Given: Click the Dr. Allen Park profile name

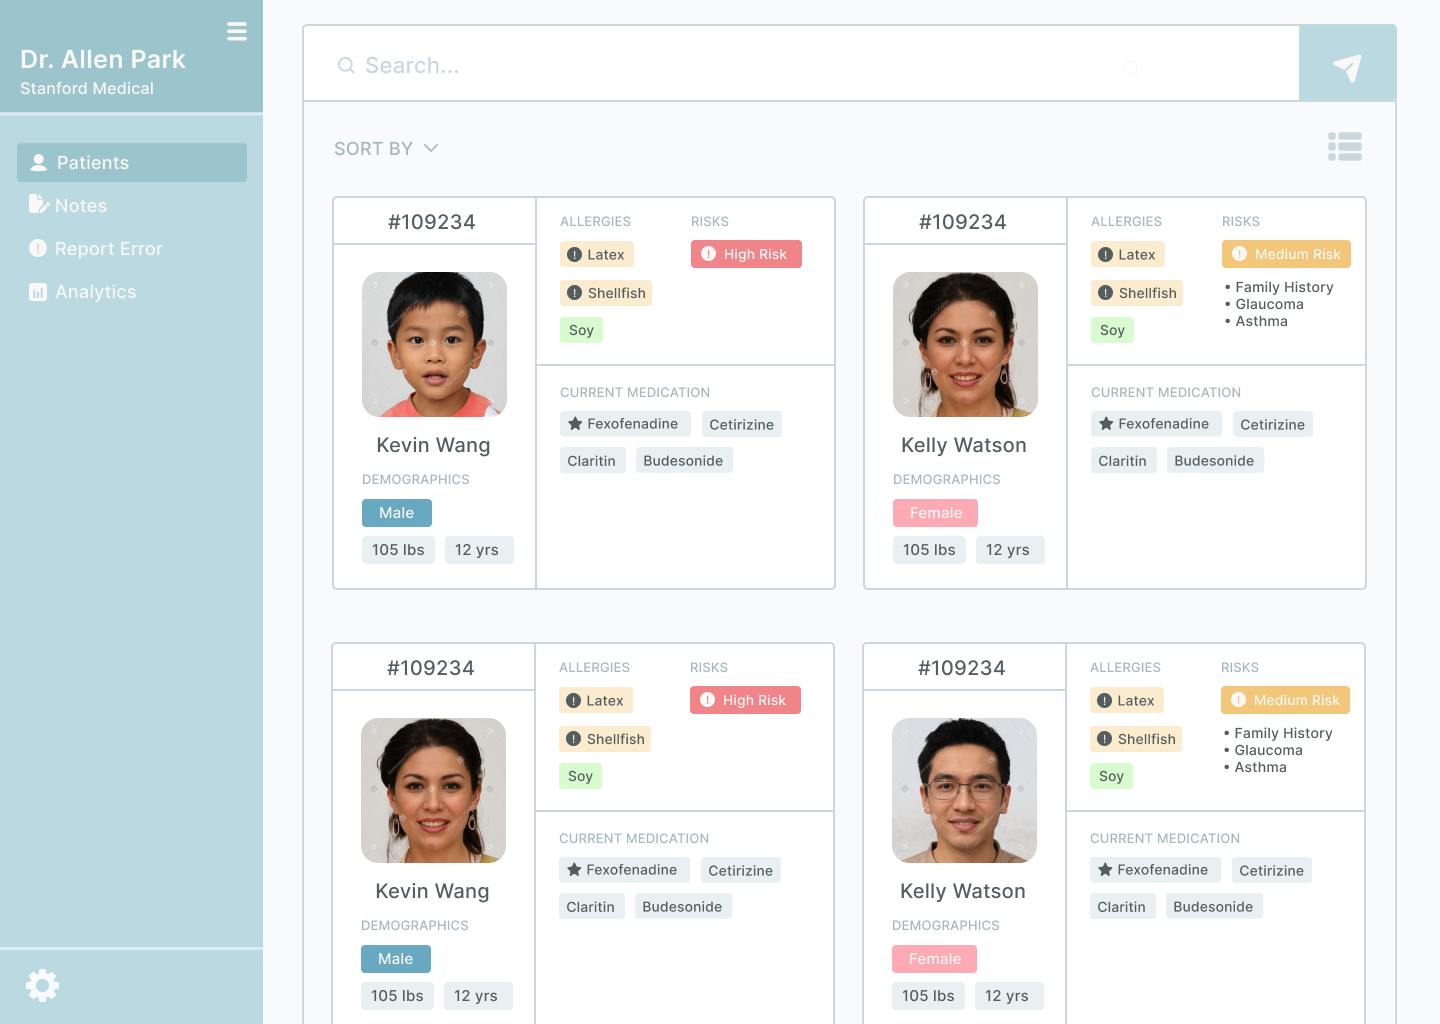Looking at the screenshot, I should (103, 59).
